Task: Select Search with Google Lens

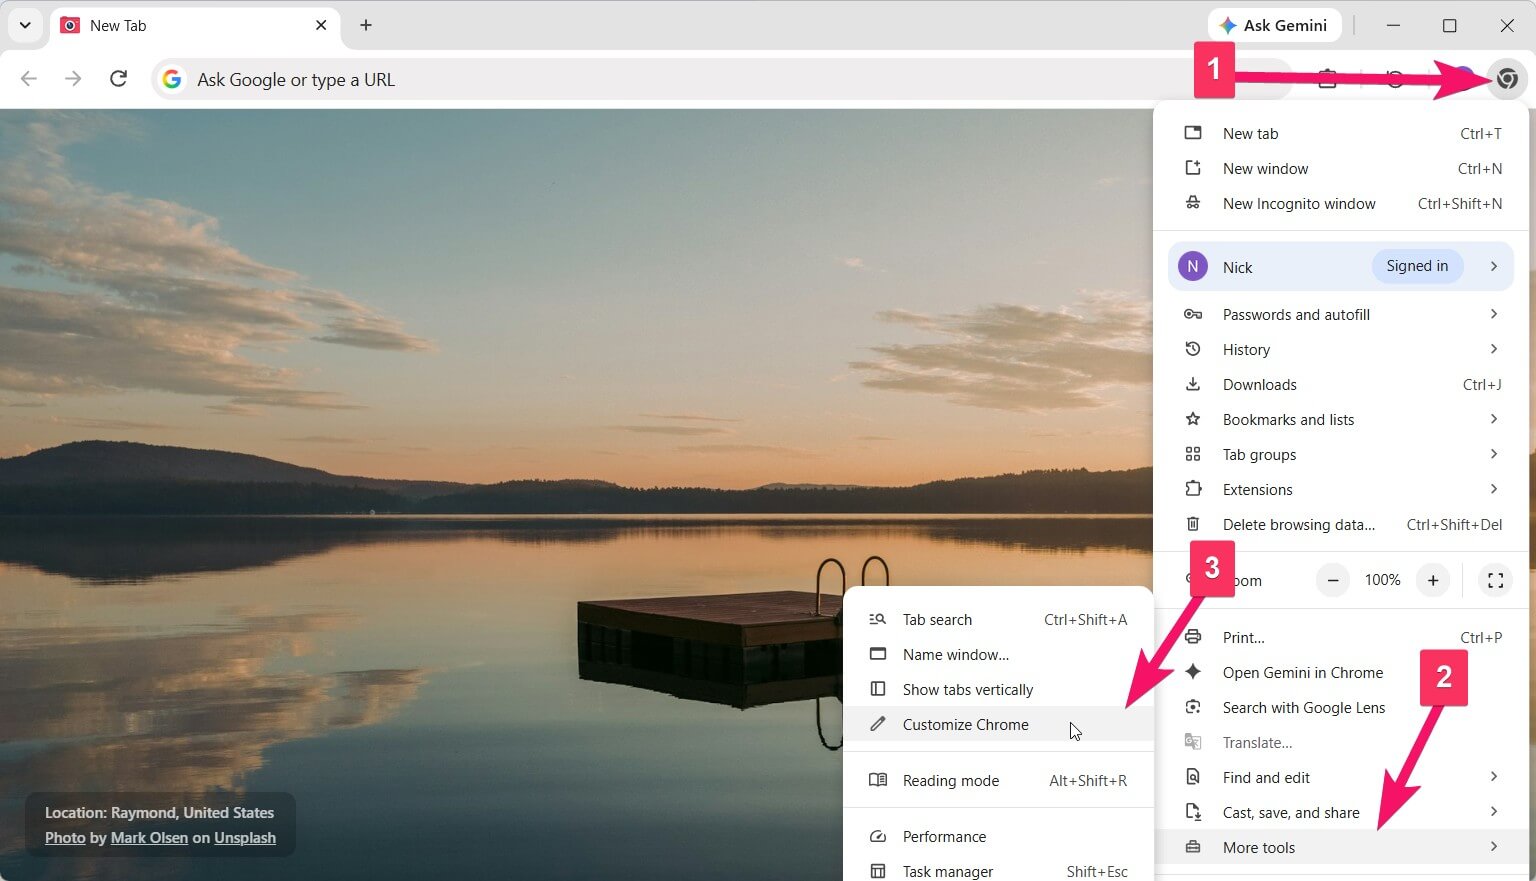Action: click(1341, 708)
